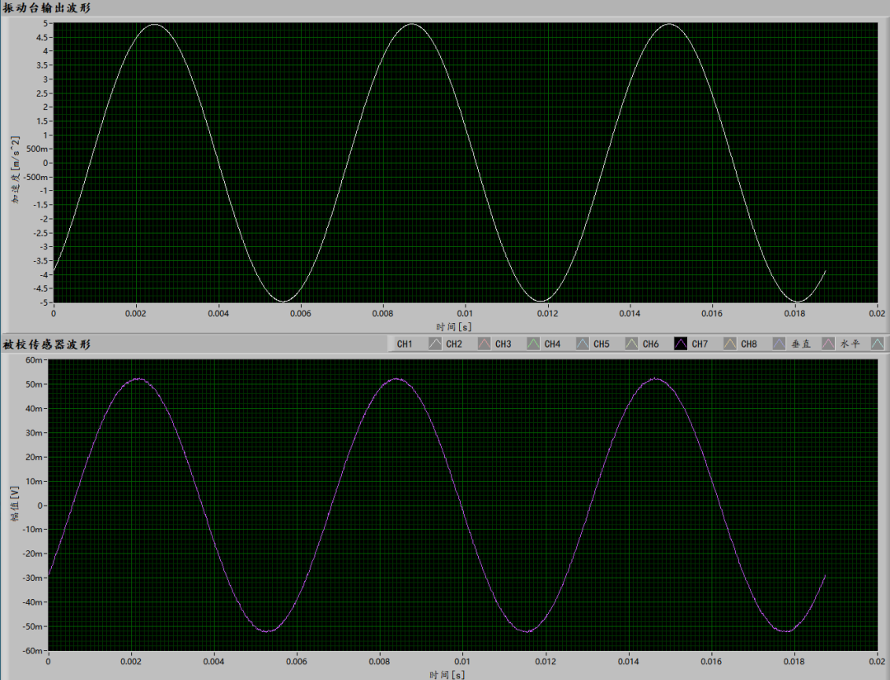The height and width of the screenshot is (680, 890).
Task: Click the 0.006 tick on lower X-axis
Action: click(x=297, y=661)
